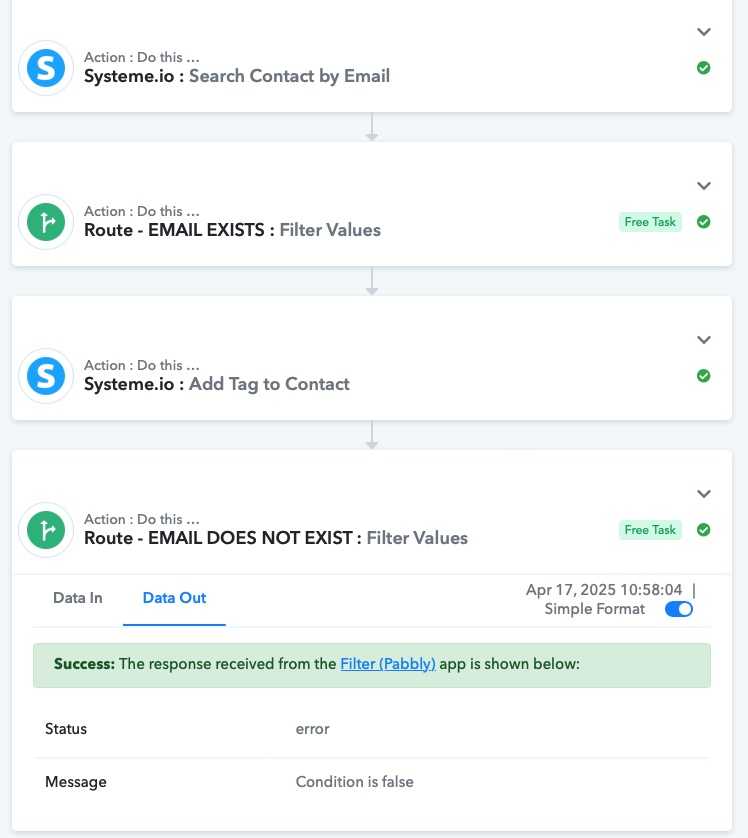Expand the Add Tag to Contact step
This screenshot has width=748, height=838.
click(704, 340)
